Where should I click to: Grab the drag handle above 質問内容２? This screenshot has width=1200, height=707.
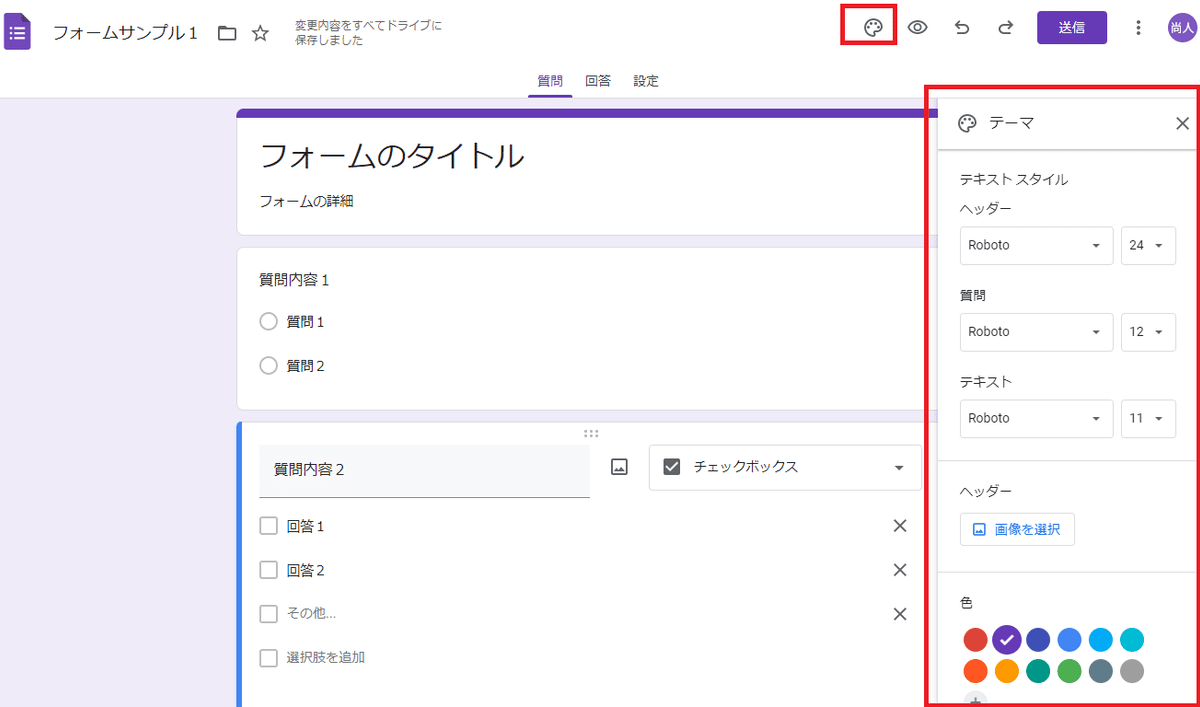point(591,433)
